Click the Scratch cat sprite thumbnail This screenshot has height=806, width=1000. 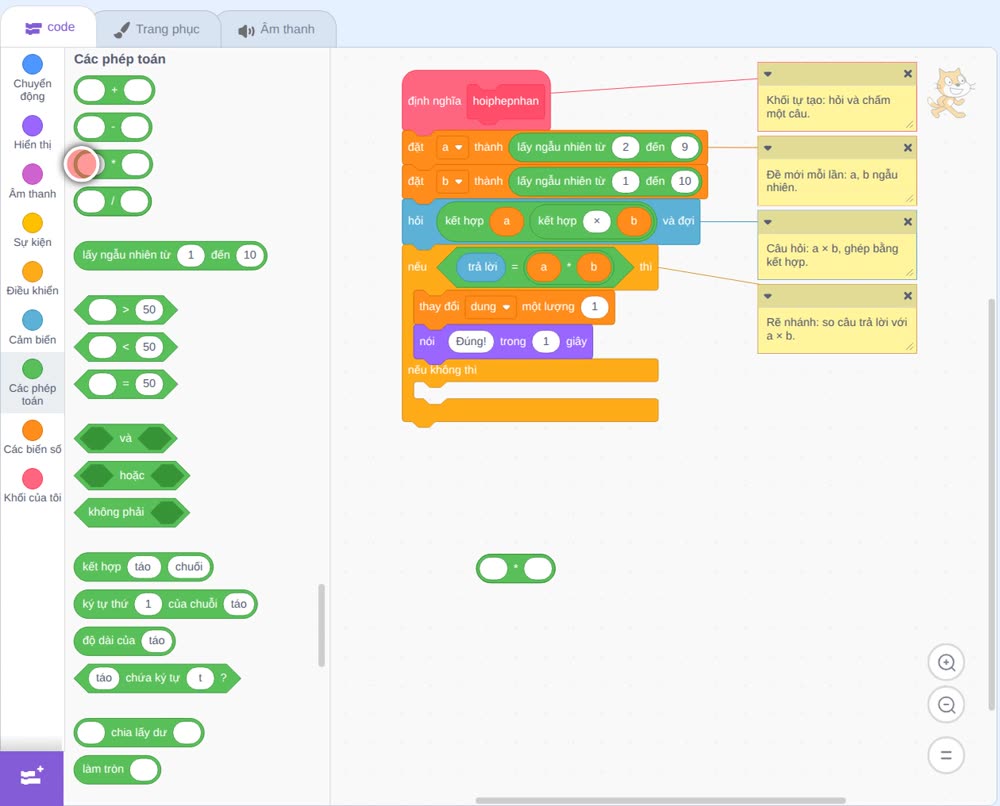pyautogui.click(x=950, y=93)
